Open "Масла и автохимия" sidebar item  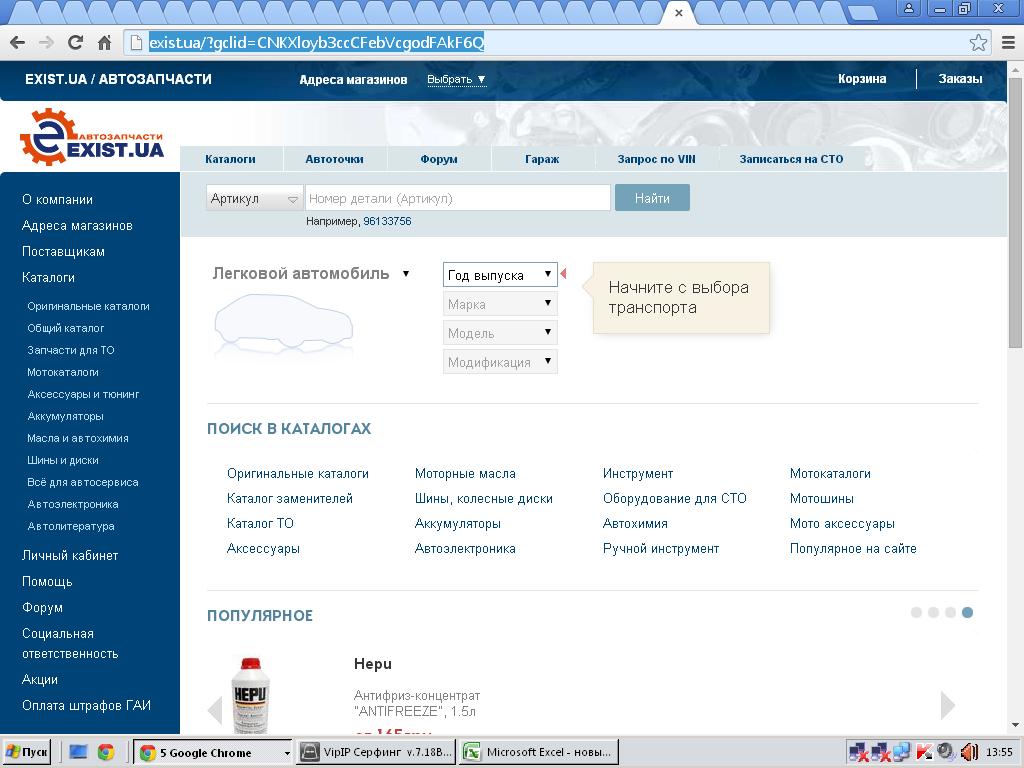(78, 438)
